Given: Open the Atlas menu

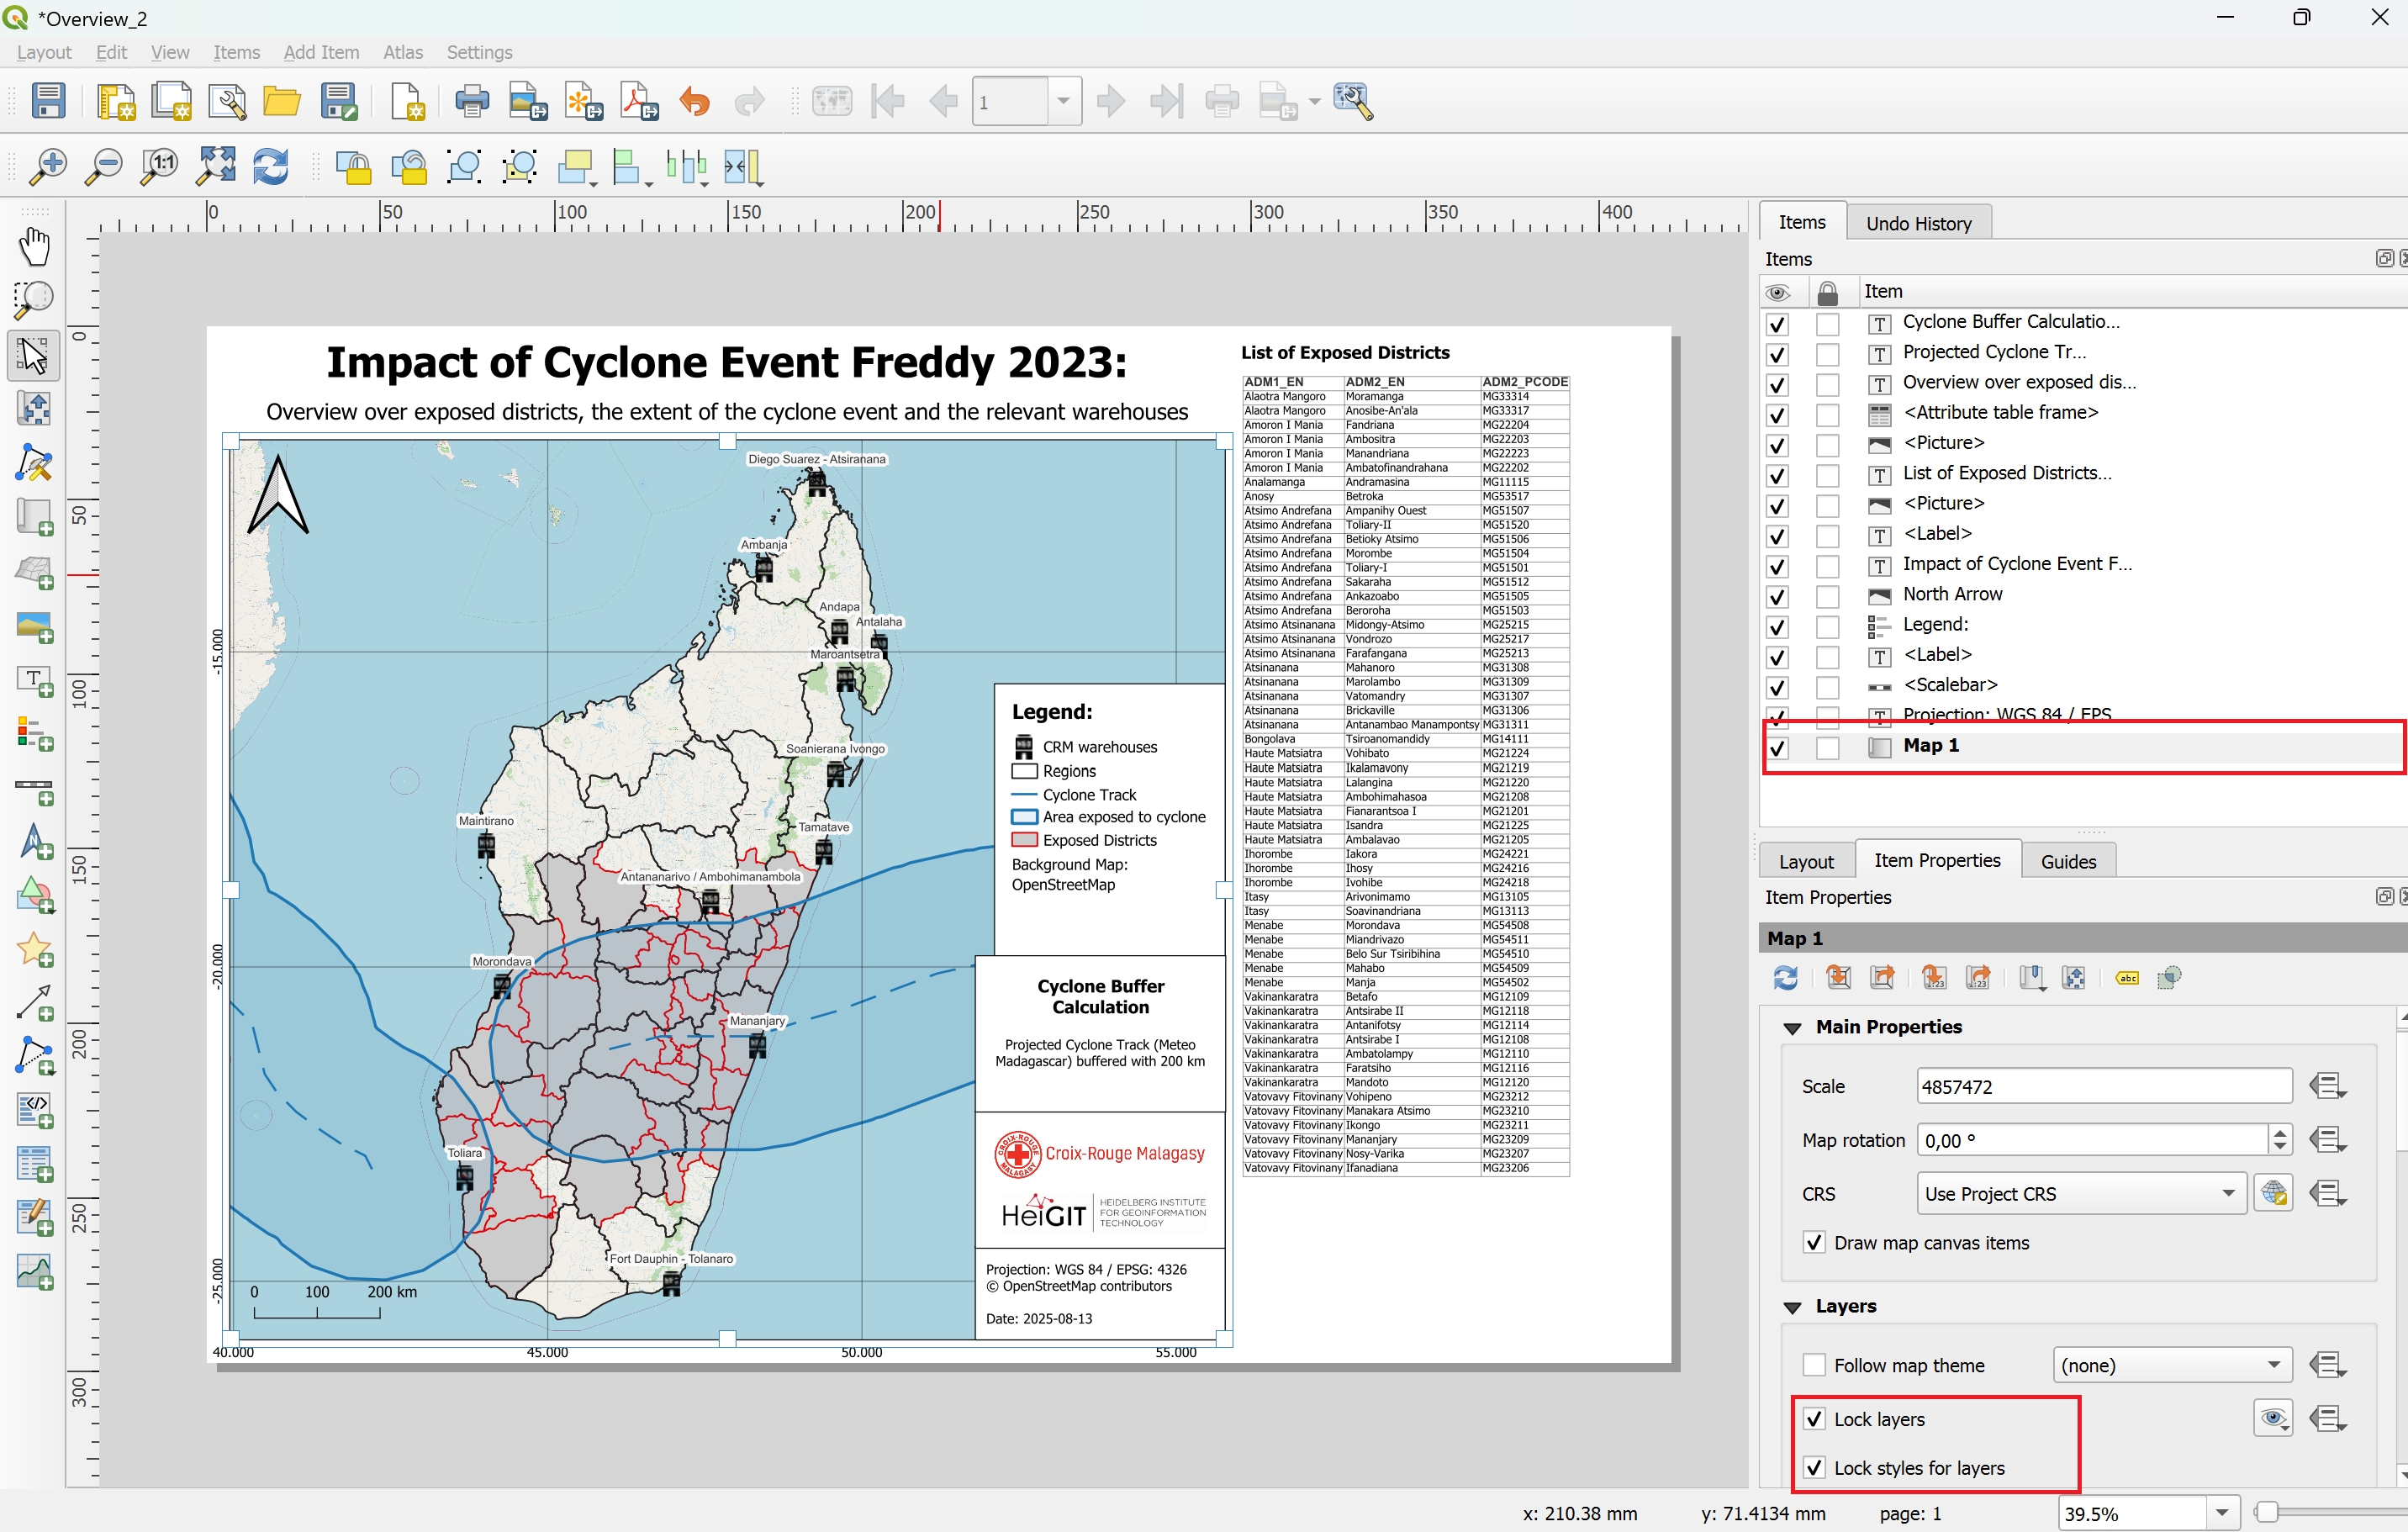Looking at the screenshot, I should [403, 52].
